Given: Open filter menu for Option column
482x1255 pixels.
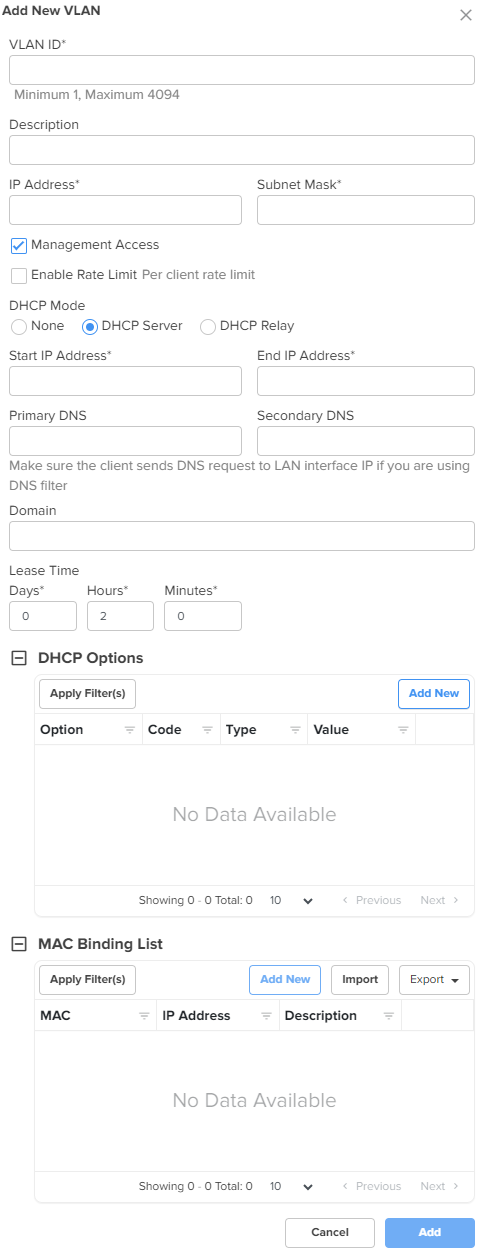Looking at the screenshot, I should click(x=129, y=730).
